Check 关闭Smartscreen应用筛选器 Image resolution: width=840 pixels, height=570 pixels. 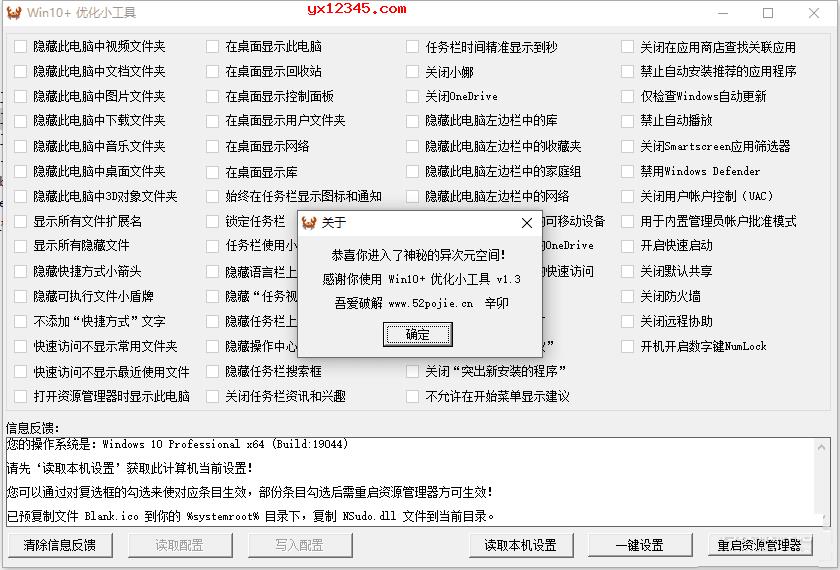click(627, 146)
